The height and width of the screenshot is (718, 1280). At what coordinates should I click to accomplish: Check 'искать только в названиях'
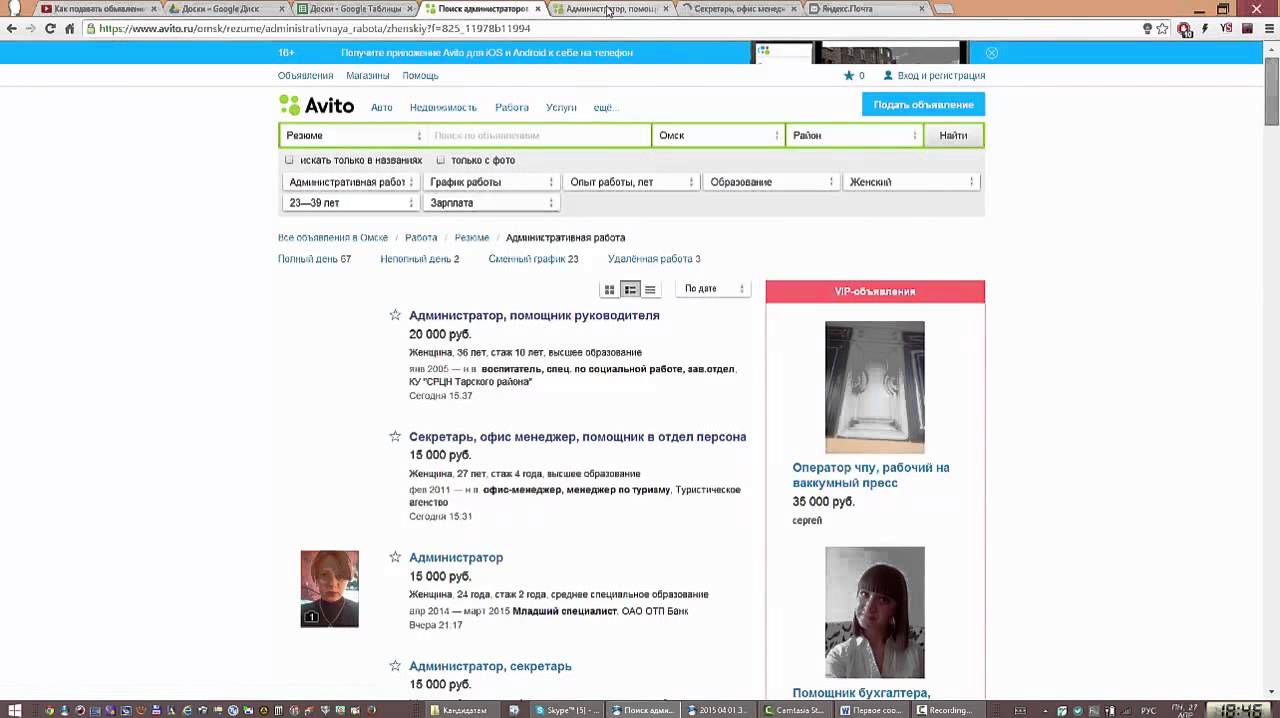tap(290, 160)
